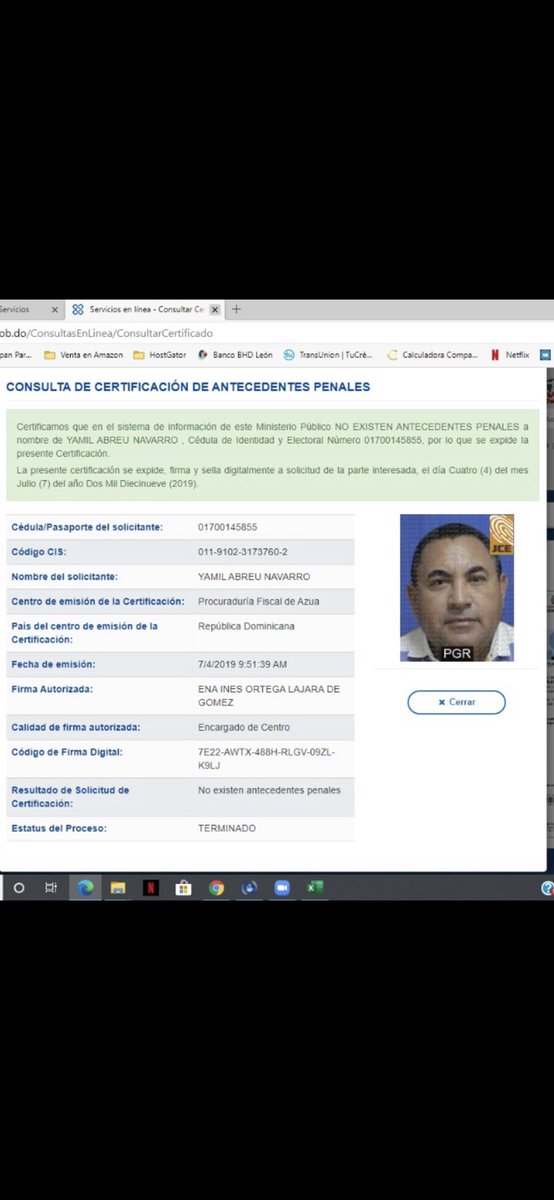The height and width of the screenshot is (1200, 554).
Task: Open Excel from taskbar
Action: point(315,887)
